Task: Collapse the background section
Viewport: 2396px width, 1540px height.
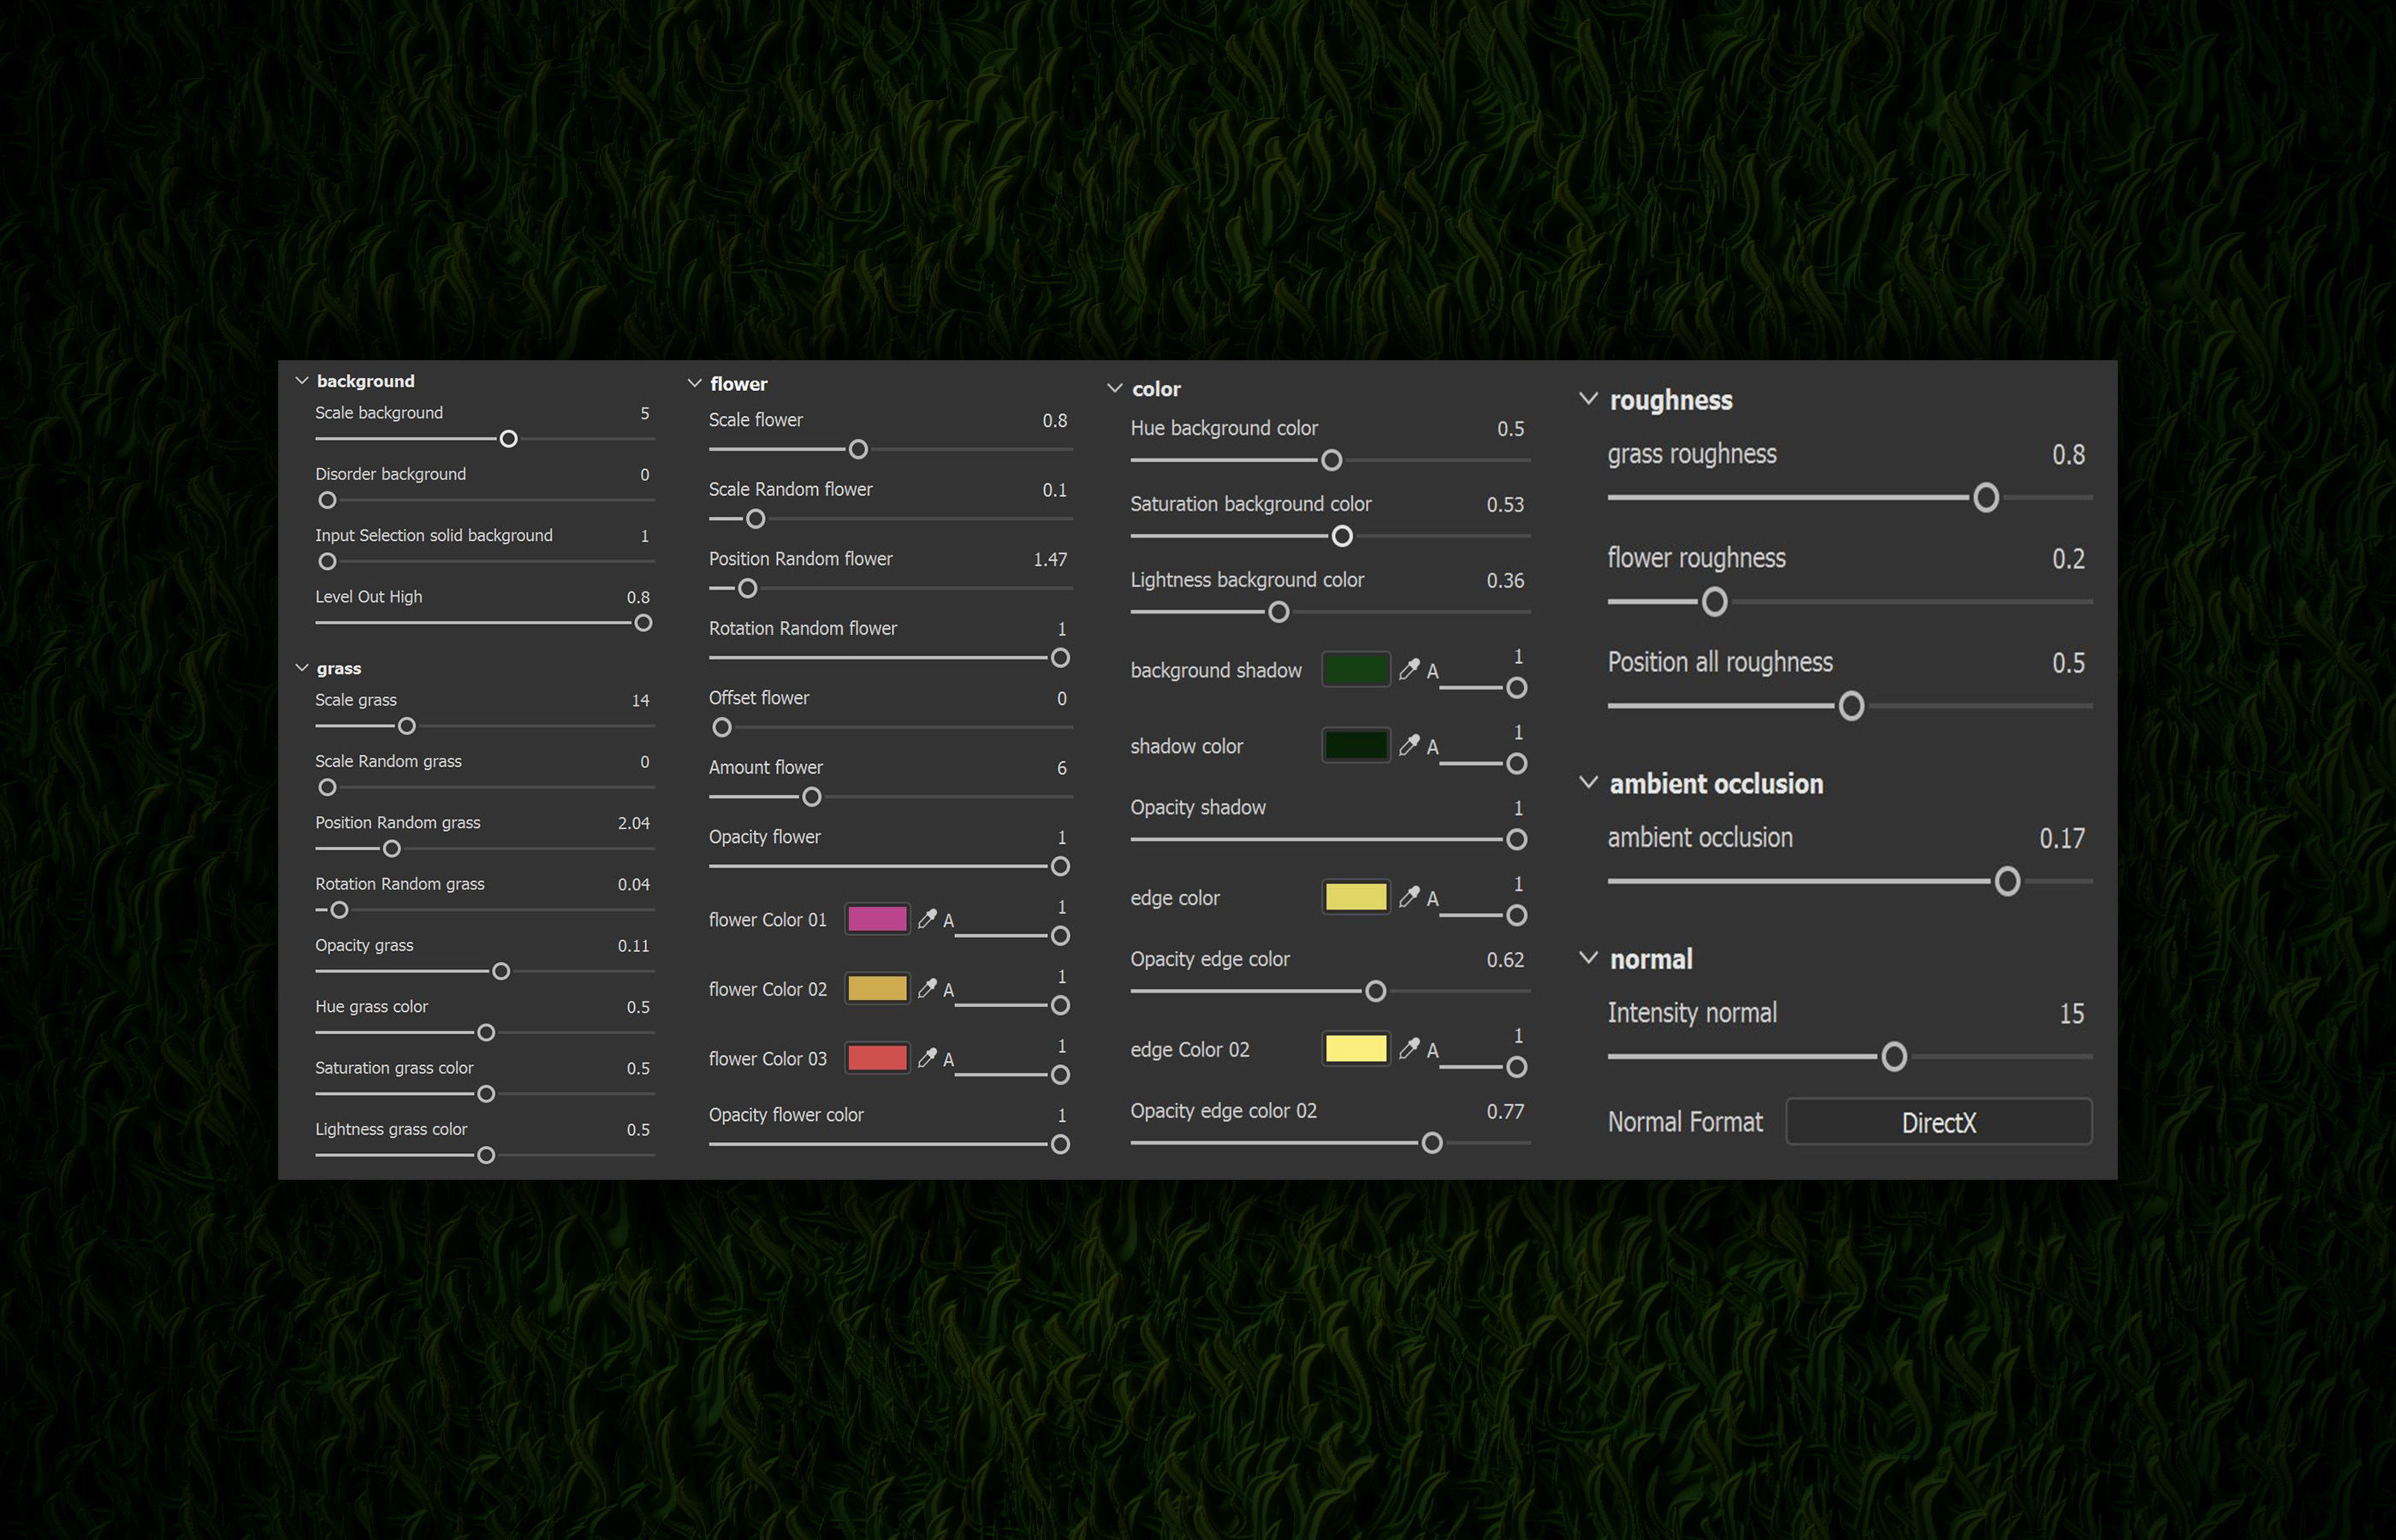Action: click(302, 381)
